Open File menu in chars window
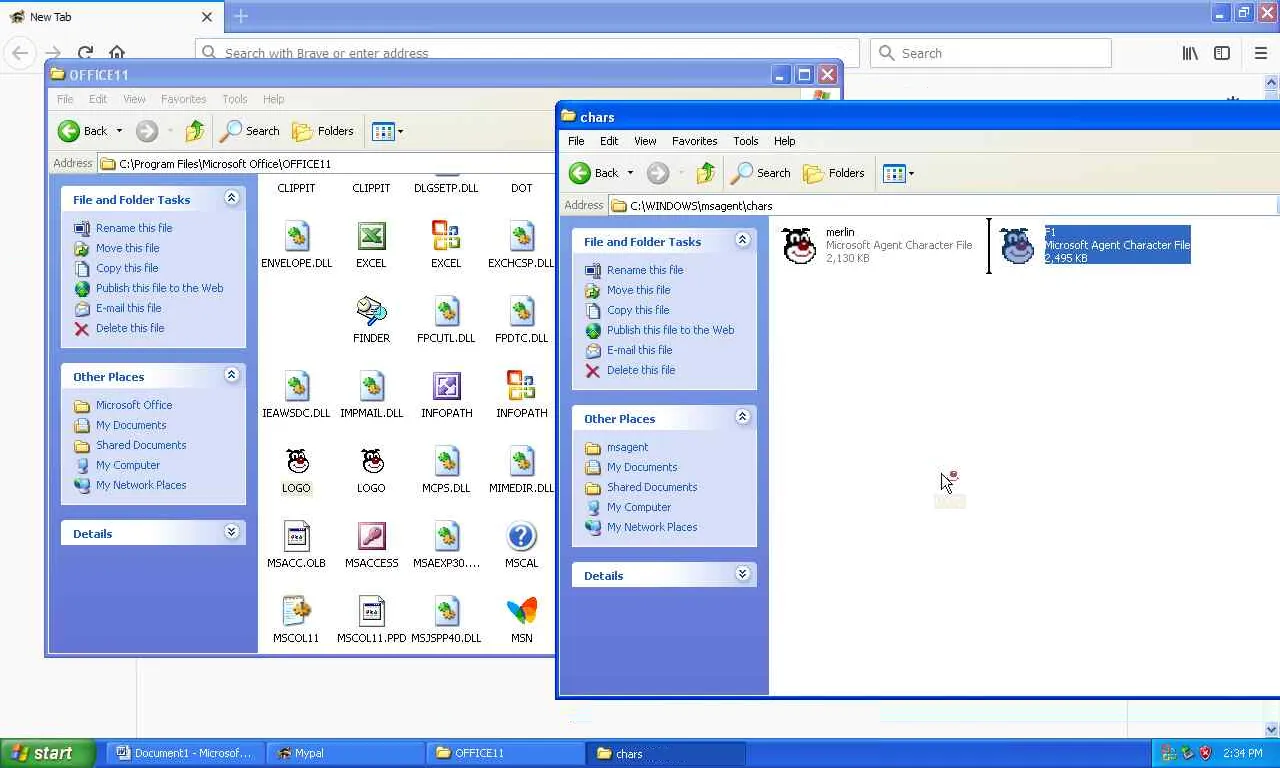 click(576, 141)
